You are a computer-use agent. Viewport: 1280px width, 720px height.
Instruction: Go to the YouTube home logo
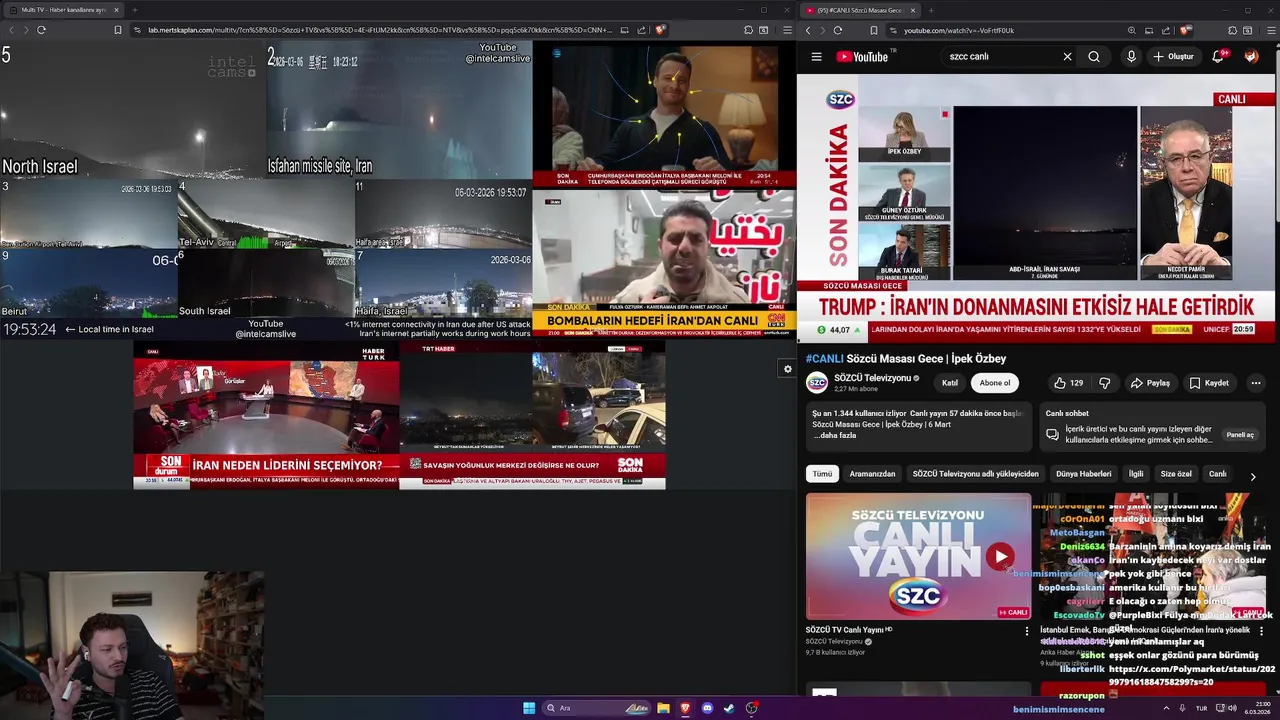click(x=862, y=57)
